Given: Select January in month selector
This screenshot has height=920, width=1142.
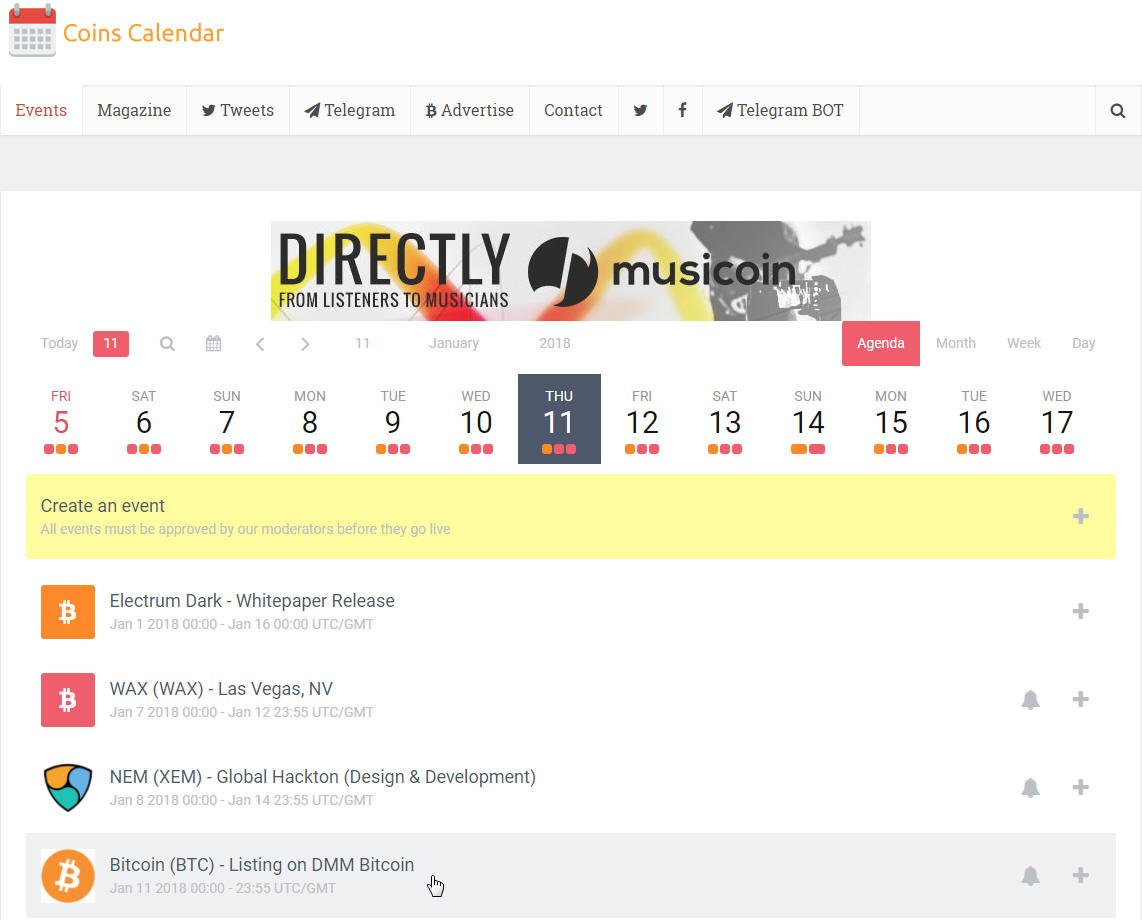Looking at the screenshot, I should (454, 343).
